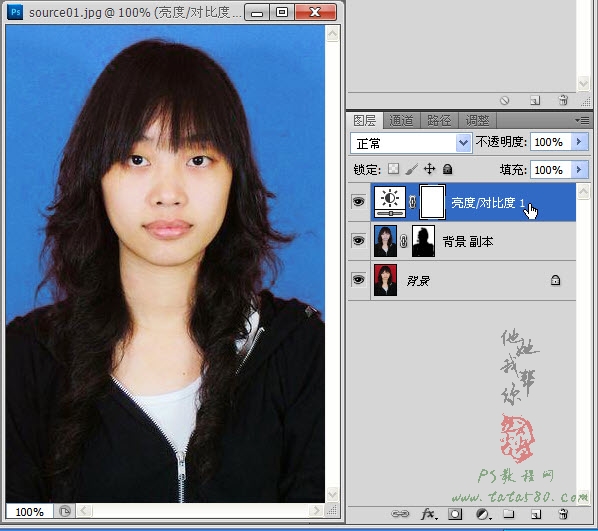Click the document scroll right arrow
This screenshot has height=531, width=598.
point(316,511)
